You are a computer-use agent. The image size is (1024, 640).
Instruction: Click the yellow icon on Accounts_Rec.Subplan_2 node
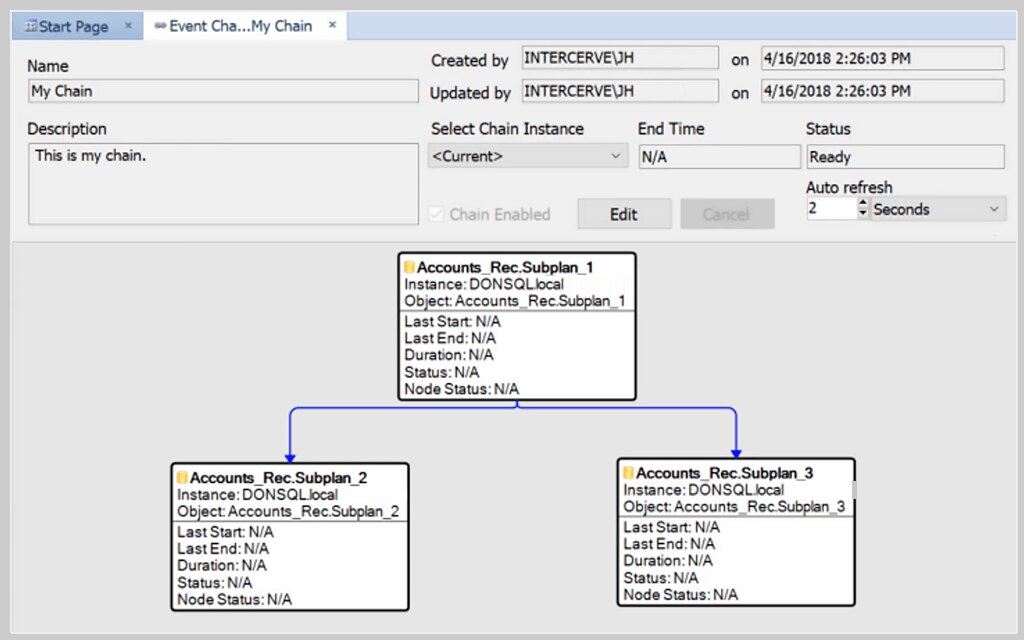pos(180,477)
